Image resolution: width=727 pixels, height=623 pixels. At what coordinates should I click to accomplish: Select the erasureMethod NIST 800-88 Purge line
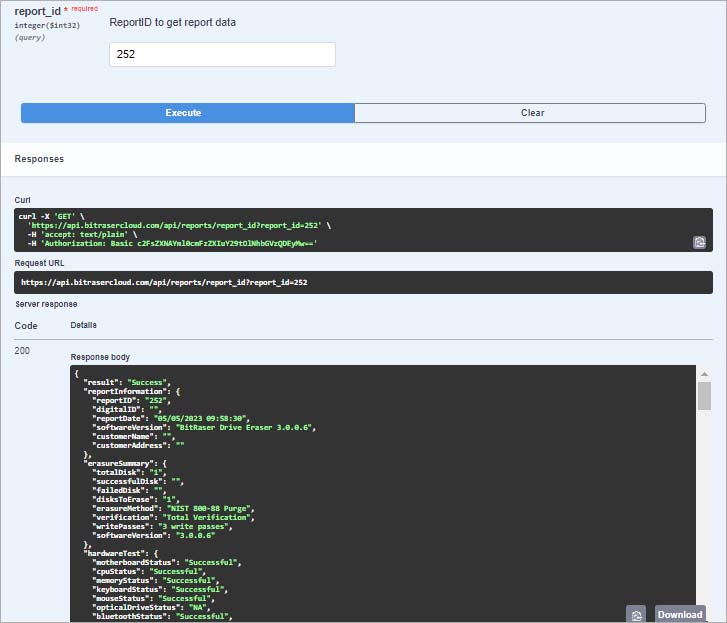[173, 508]
